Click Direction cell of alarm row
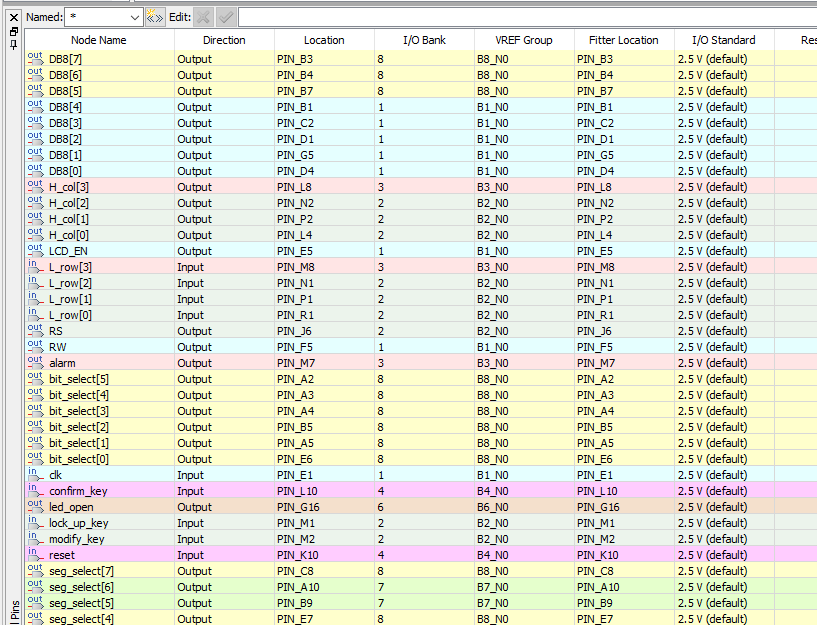Viewport: 817px width, 625px height. coord(224,363)
